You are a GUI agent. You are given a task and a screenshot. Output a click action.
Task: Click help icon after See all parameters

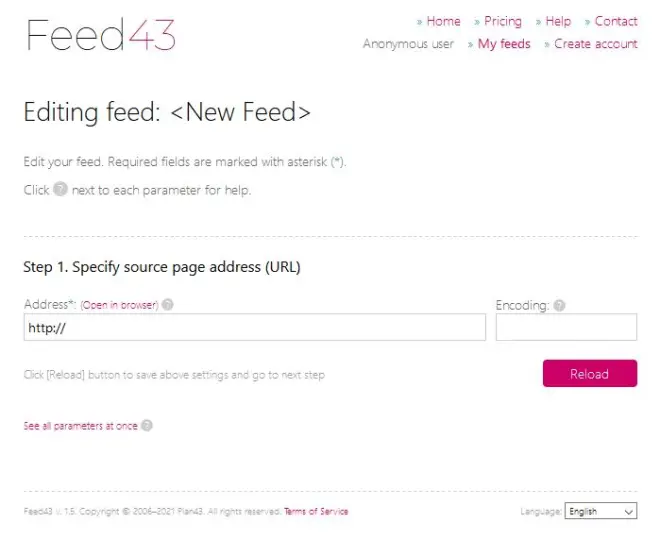146,426
